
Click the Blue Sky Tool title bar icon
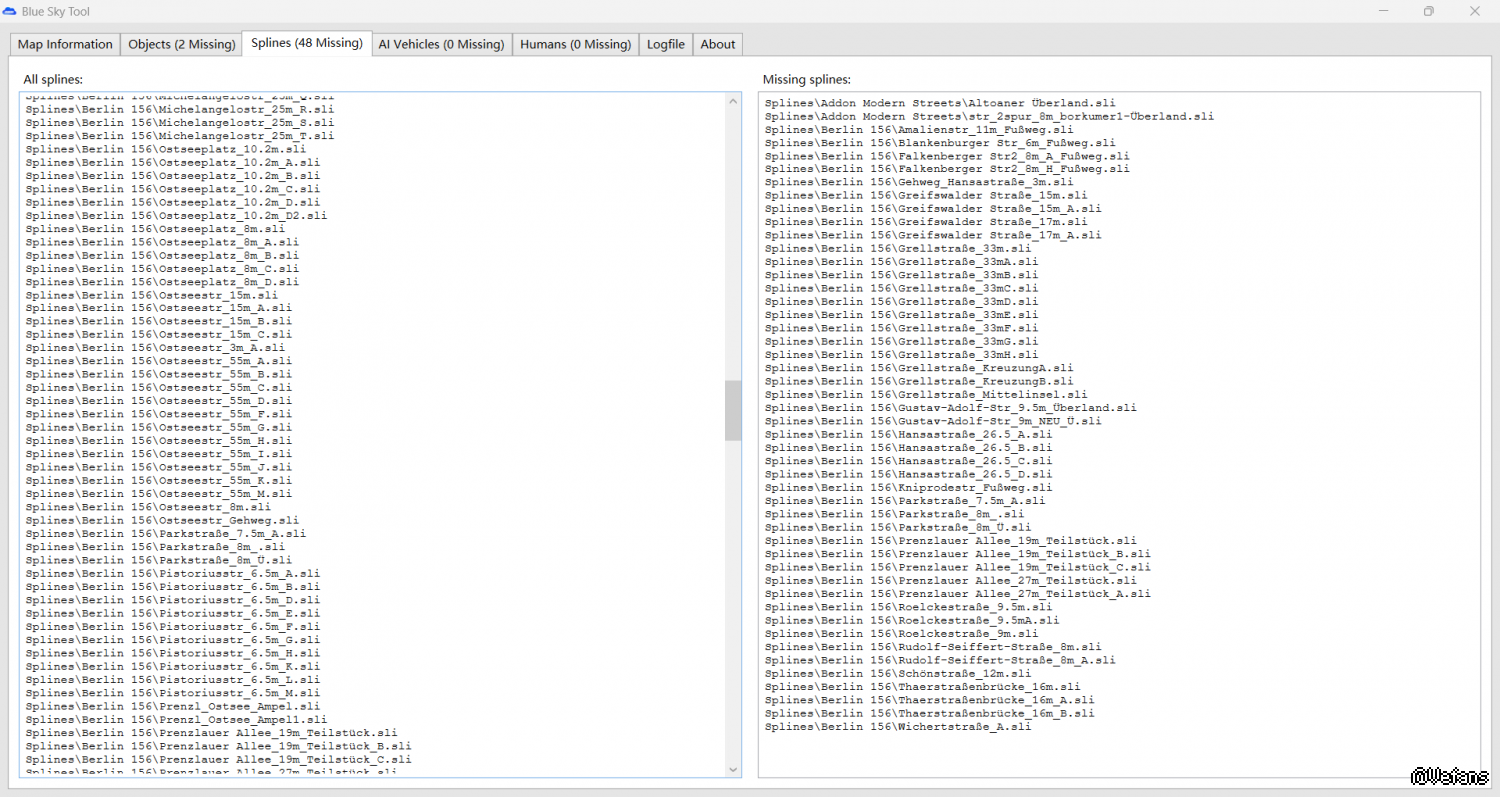9,11
